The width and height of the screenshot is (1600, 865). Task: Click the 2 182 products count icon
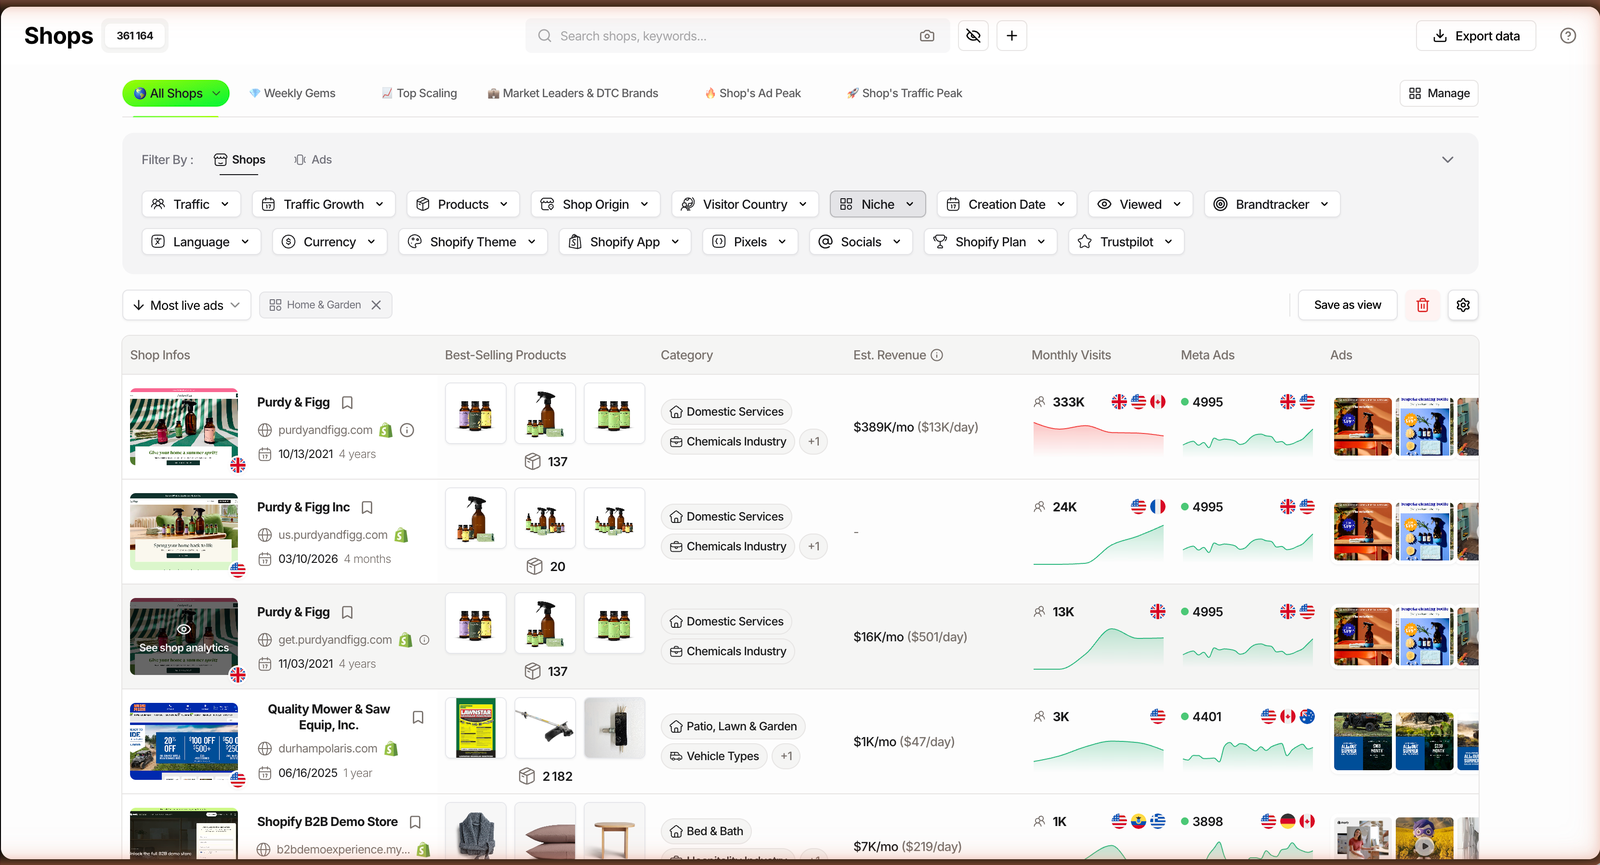[x=527, y=777]
